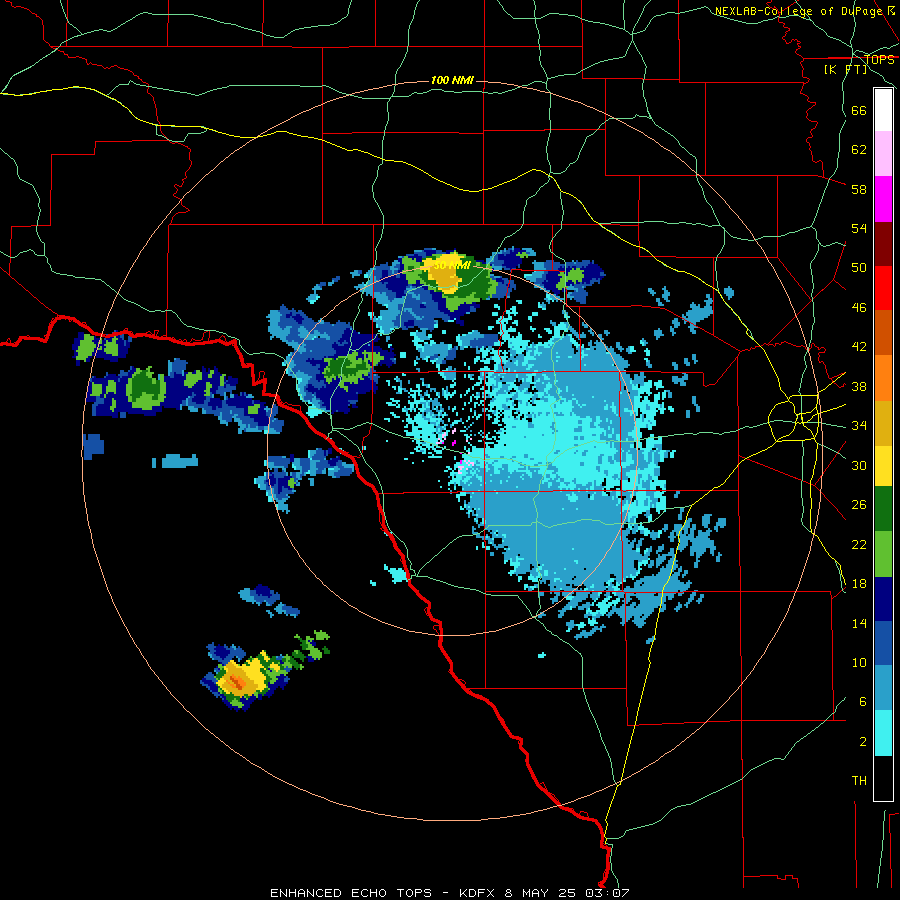Click the "66" legend value

click(859, 110)
